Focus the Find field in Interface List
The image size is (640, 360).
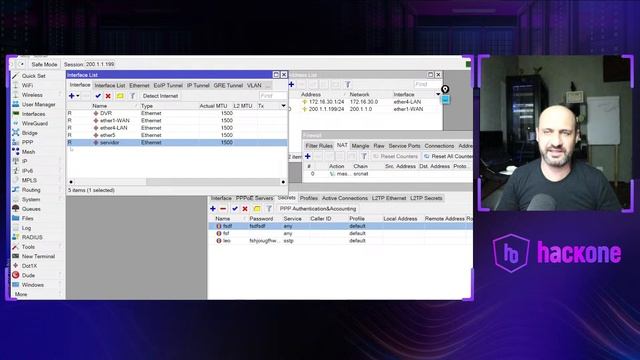[x=272, y=96]
